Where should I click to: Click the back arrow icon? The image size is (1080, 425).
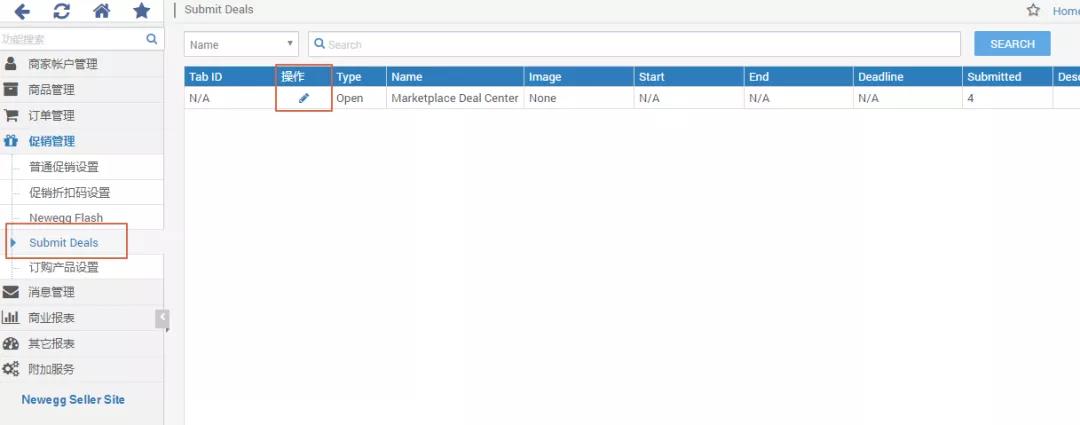click(21, 12)
